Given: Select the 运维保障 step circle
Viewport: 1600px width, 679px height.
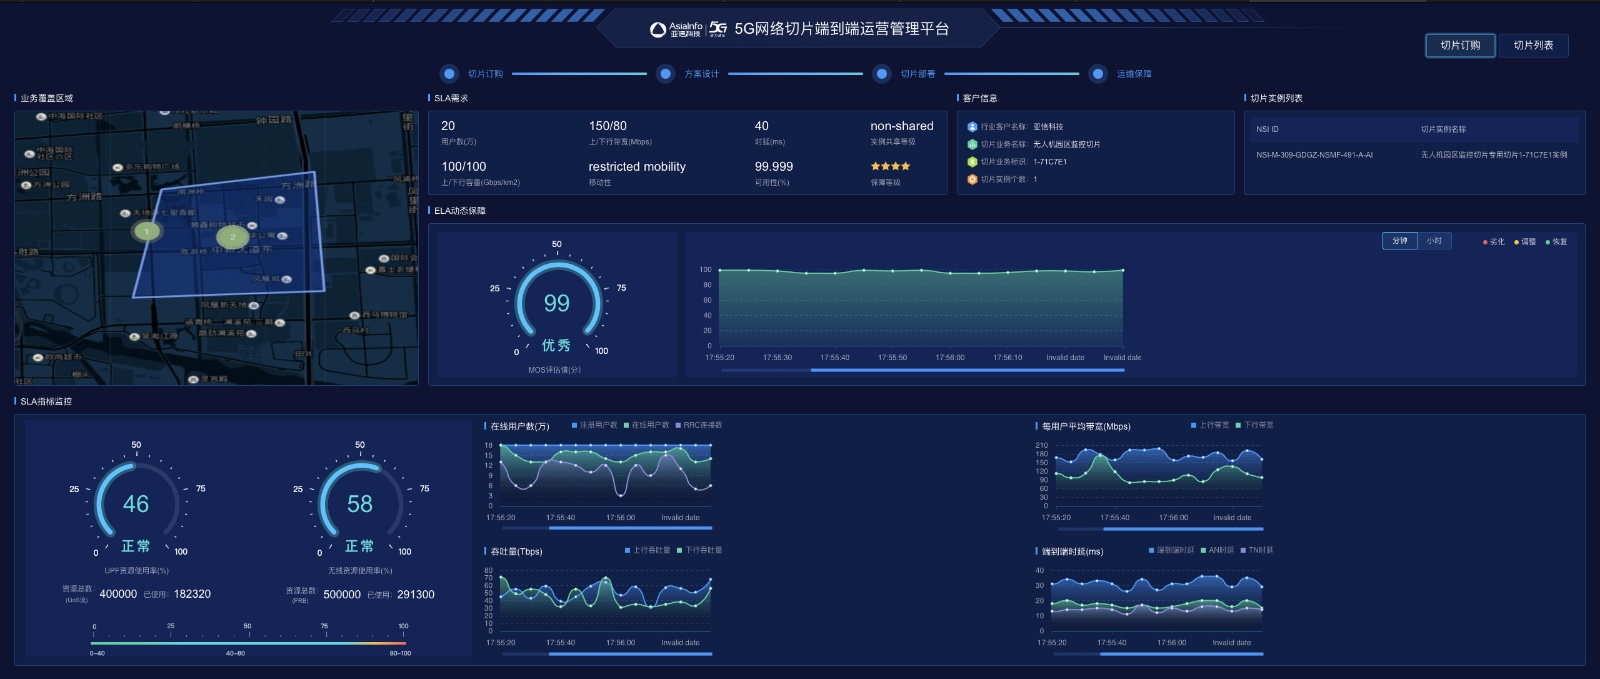Looking at the screenshot, I should [1098, 74].
